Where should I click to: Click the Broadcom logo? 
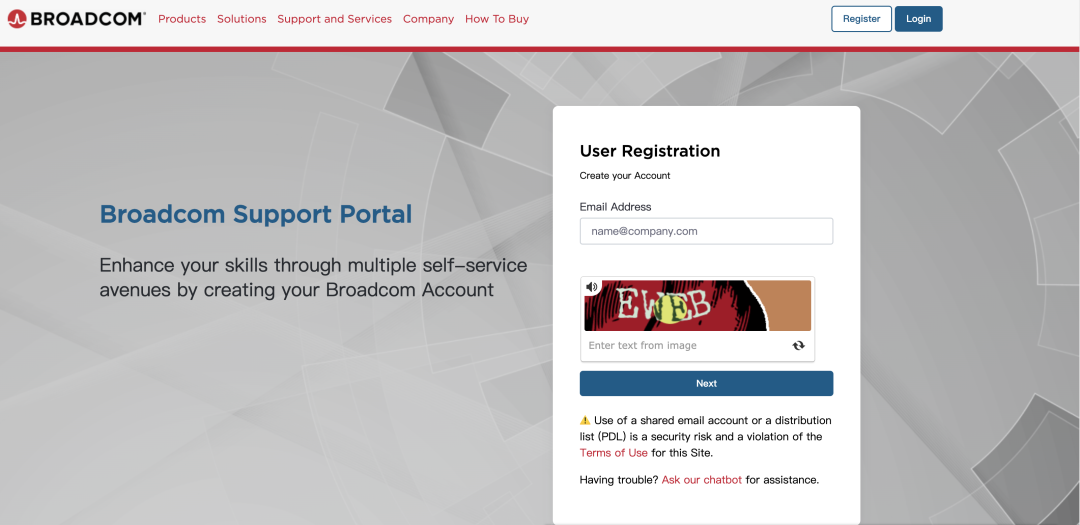(x=76, y=19)
